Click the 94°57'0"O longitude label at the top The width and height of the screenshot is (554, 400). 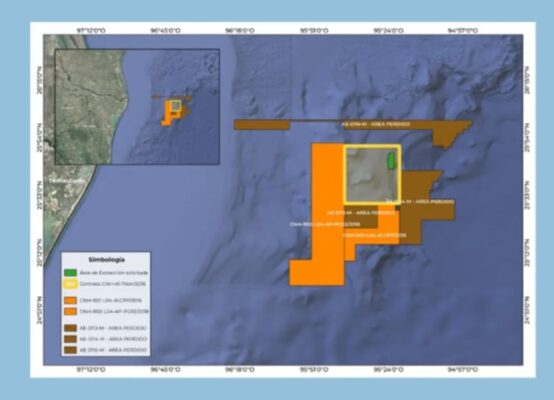463,31
